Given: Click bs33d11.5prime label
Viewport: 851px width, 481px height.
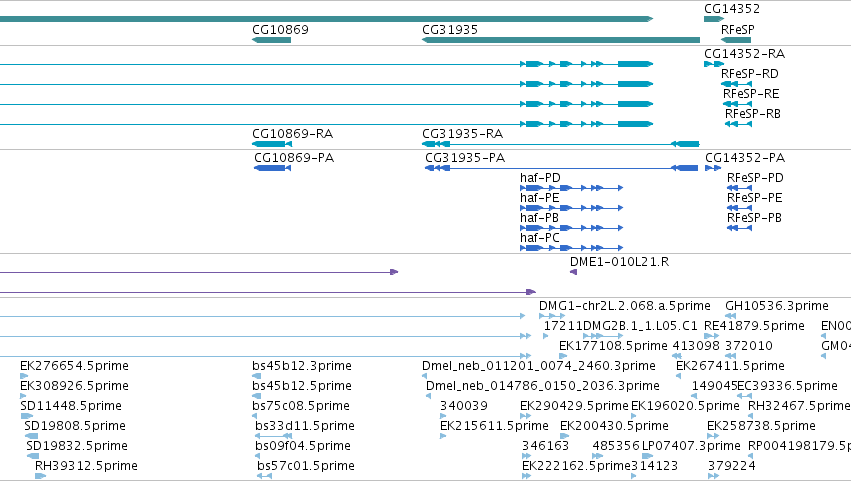Looking at the screenshot, I should tap(304, 426).
